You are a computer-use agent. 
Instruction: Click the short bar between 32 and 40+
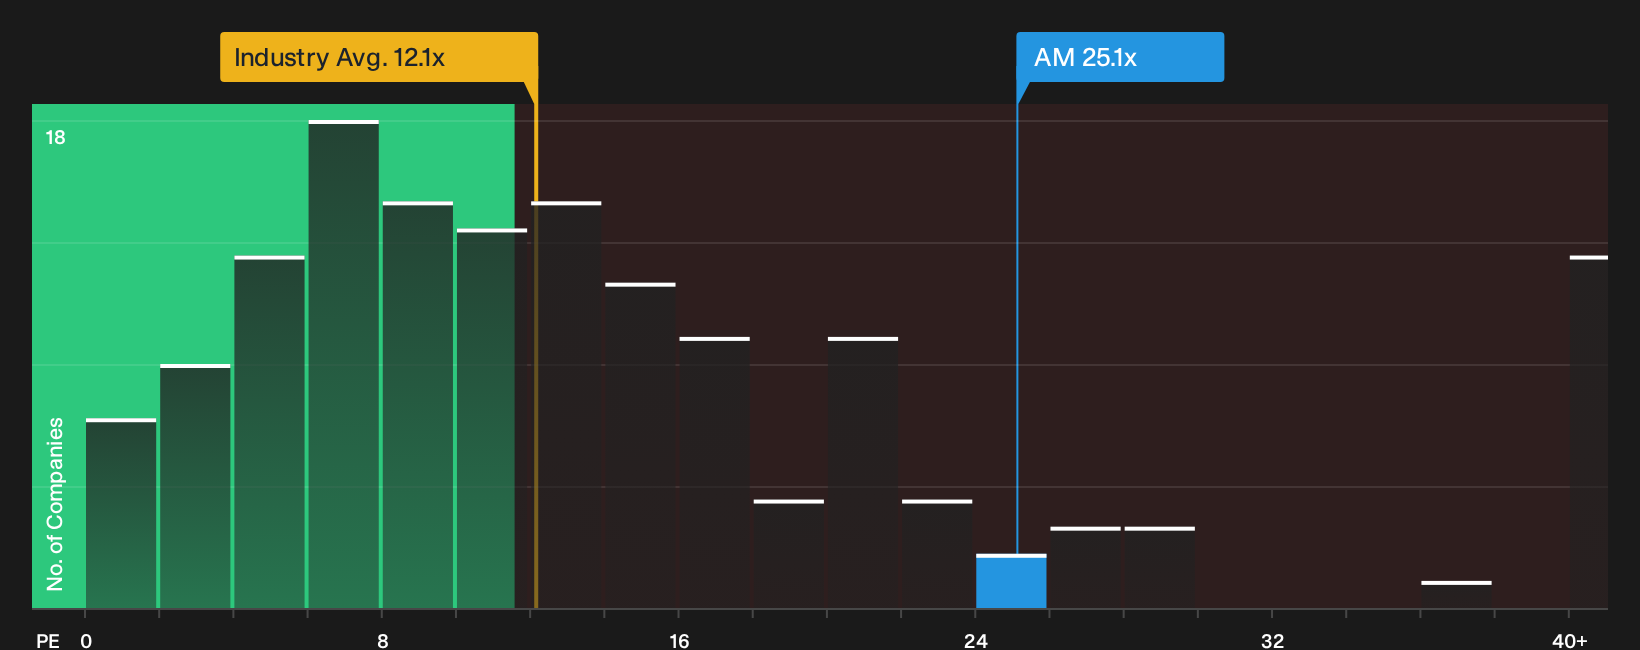coord(1456,594)
